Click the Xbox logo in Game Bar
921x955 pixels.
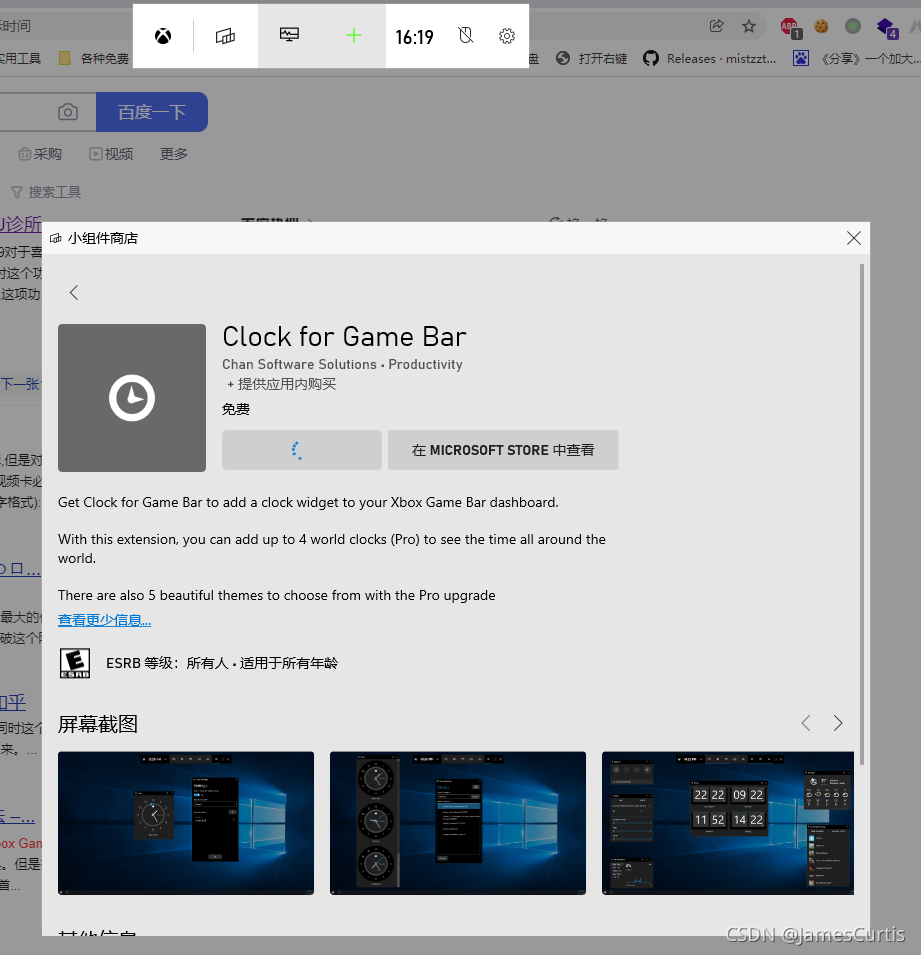[163, 37]
